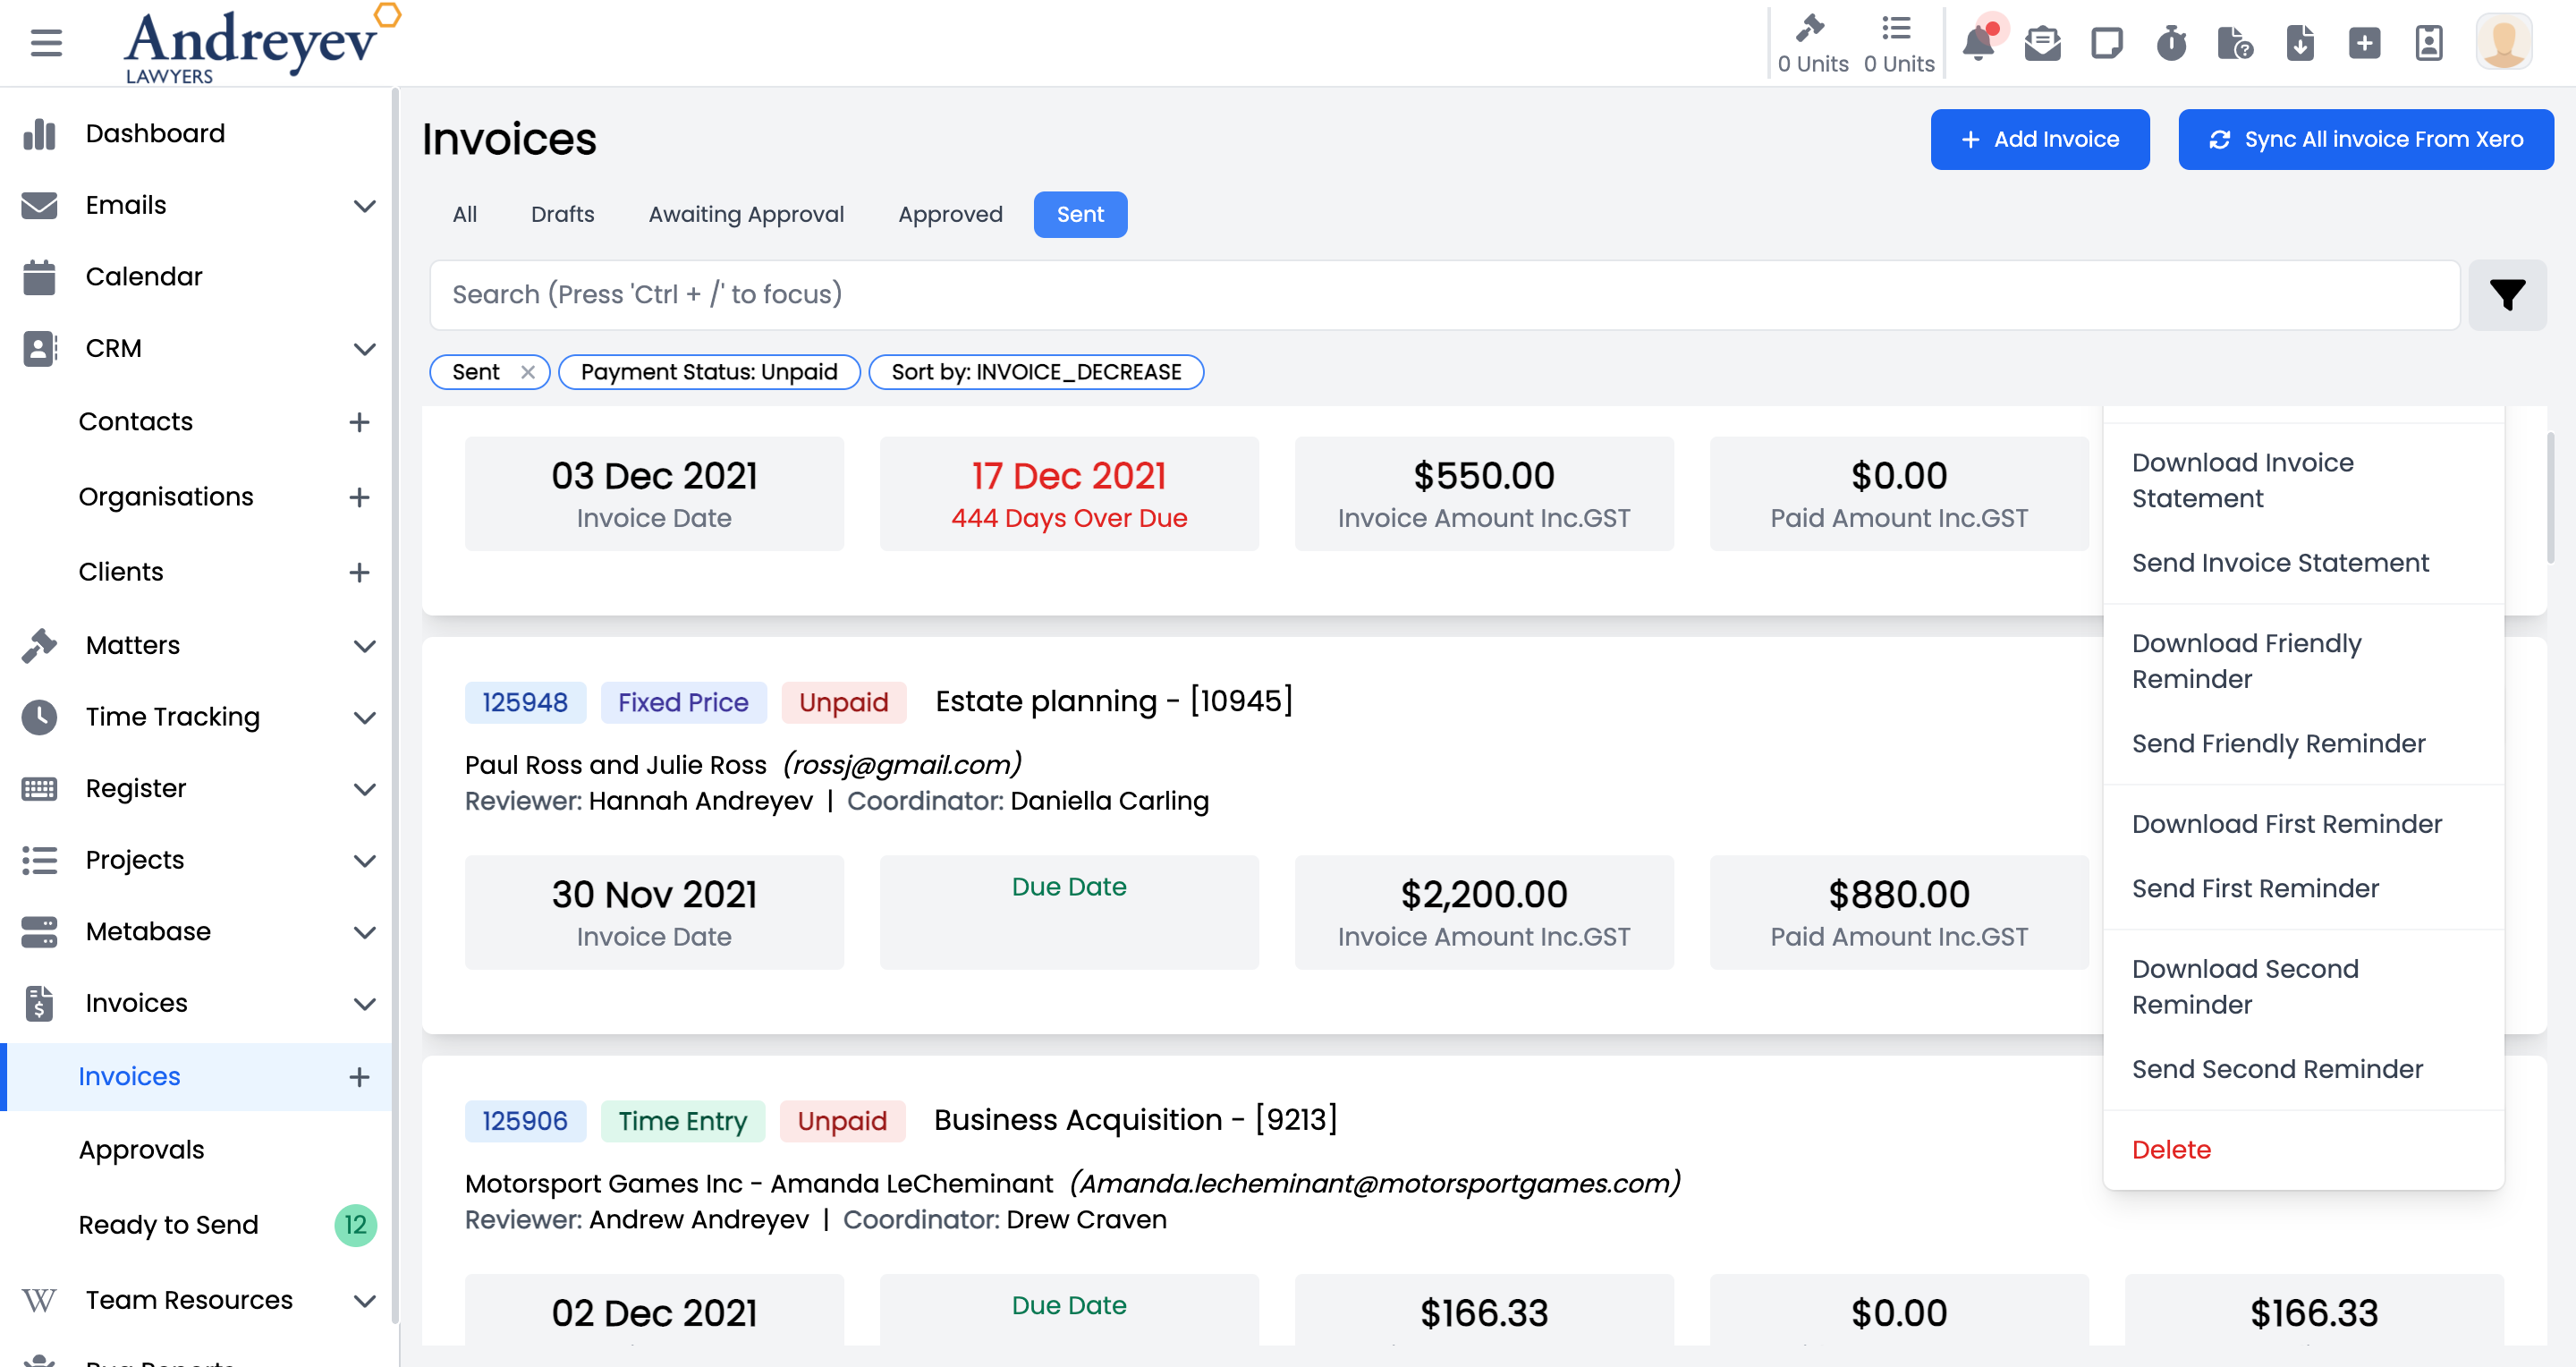The image size is (2576, 1367).
Task: Open the stopwatch timer icon
Action: point(2170,43)
